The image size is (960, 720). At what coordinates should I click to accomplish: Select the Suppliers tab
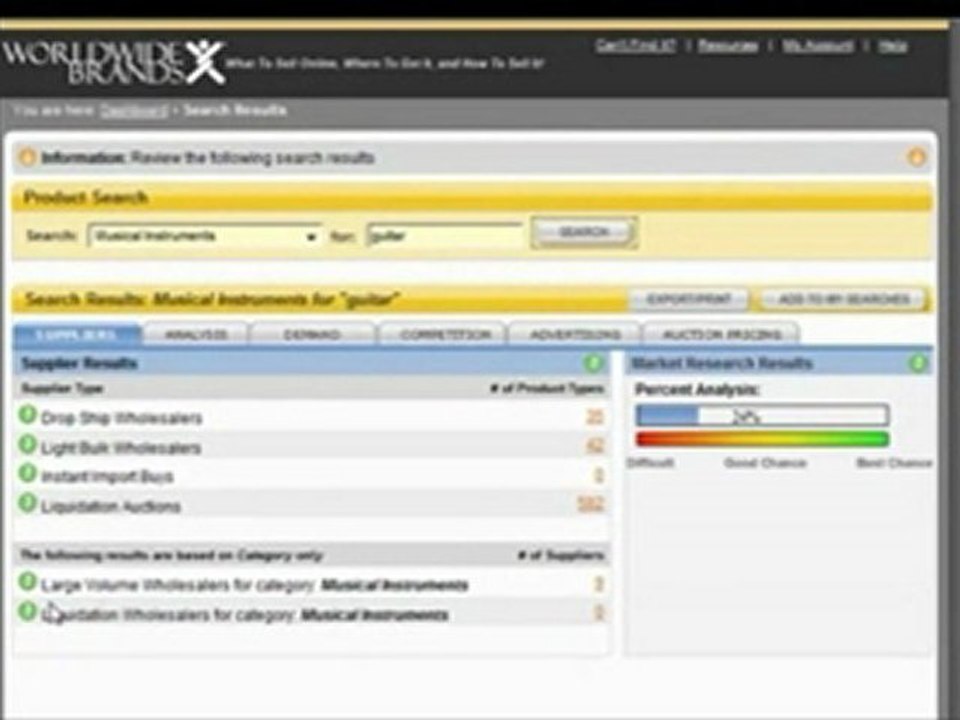(77, 335)
